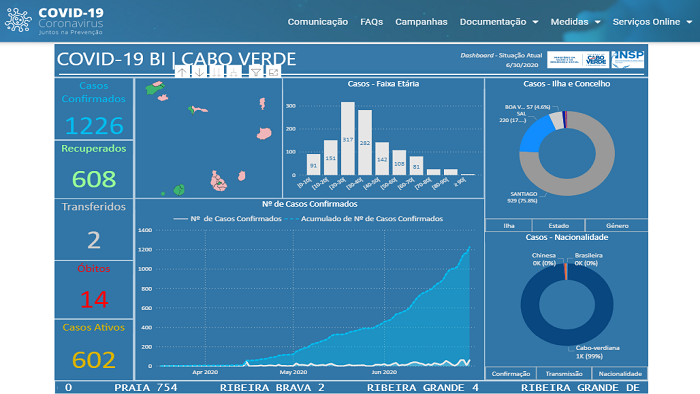Select the Transmissão tab below the nationality chart
Image resolution: width=700 pixels, height=394 pixels.
[x=564, y=373]
